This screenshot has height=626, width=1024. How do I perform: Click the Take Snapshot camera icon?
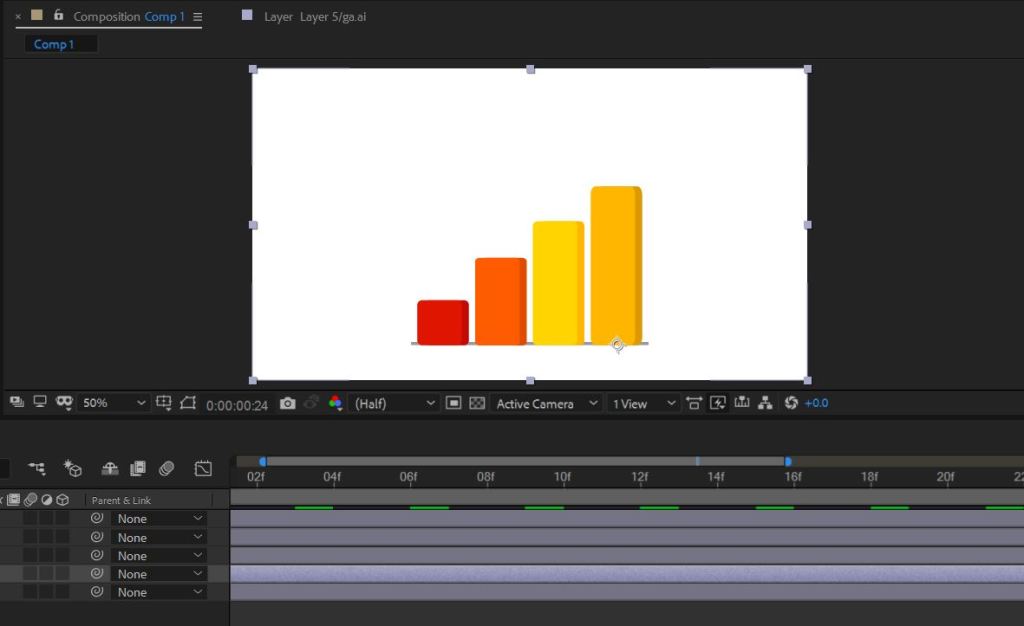click(x=288, y=403)
